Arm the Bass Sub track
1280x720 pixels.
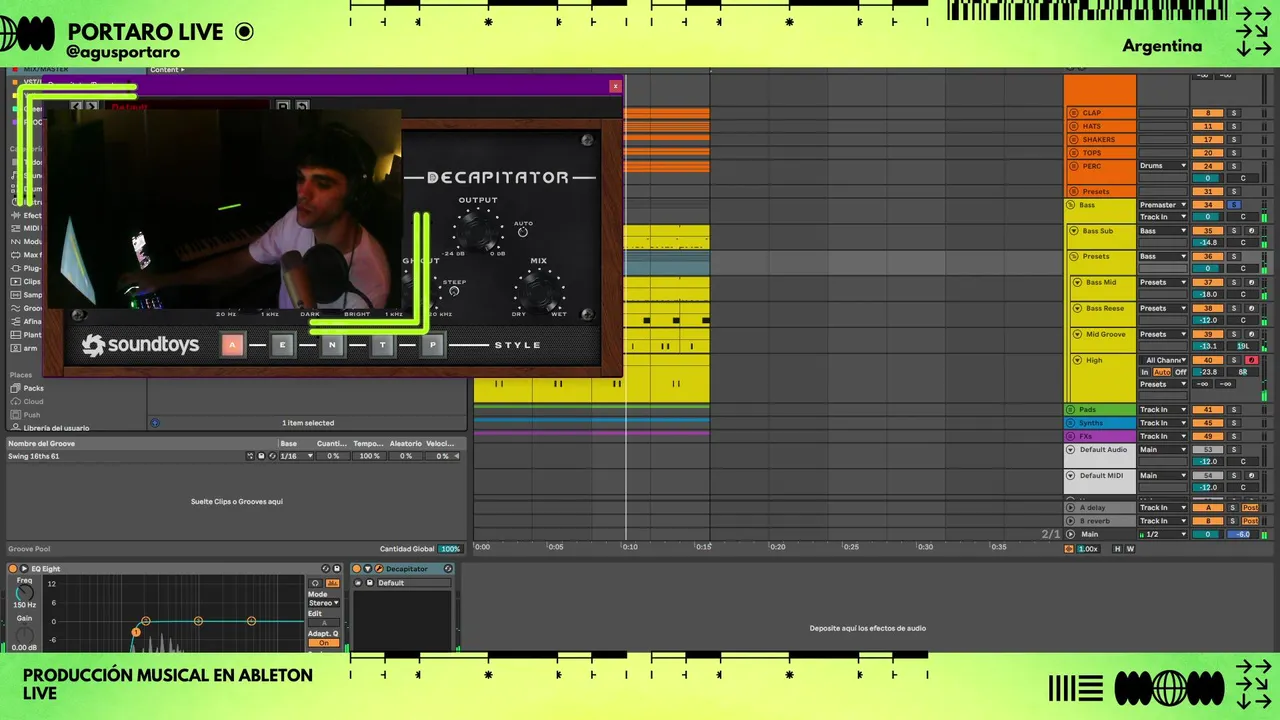click(x=1251, y=231)
